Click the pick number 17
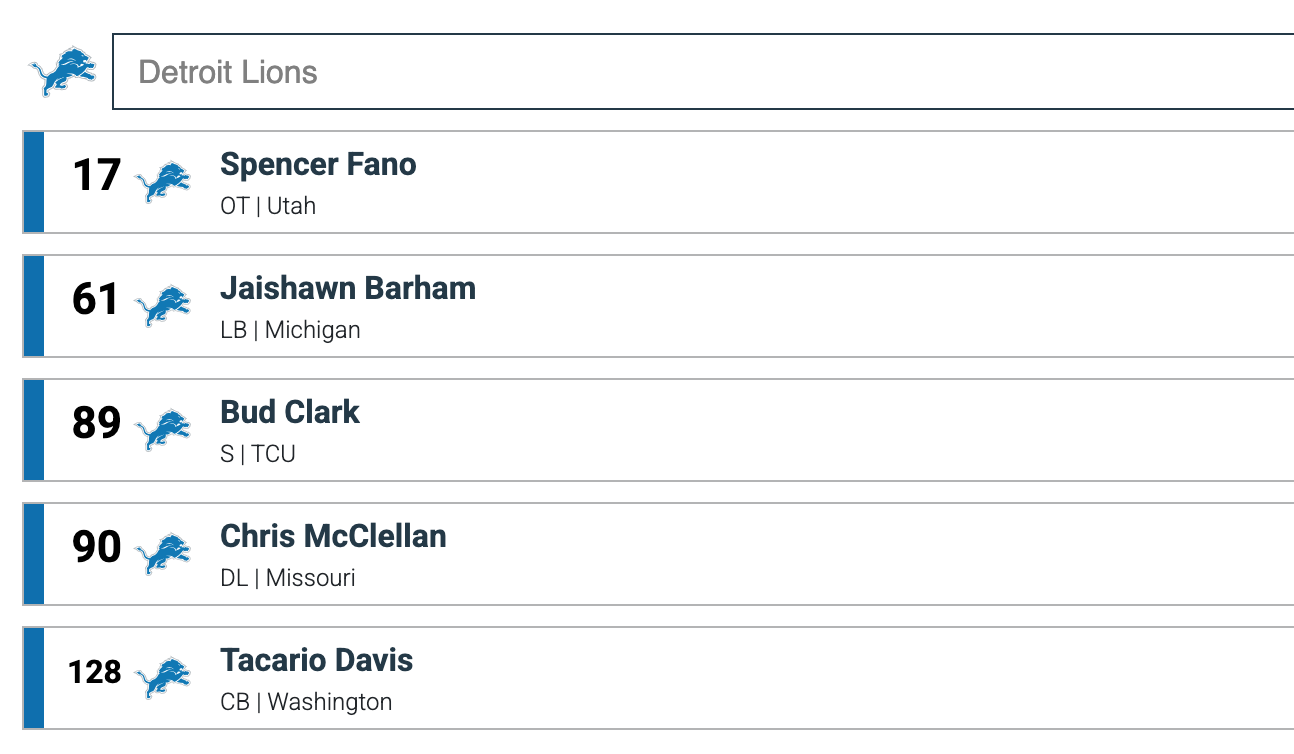 tap(96, 175)
